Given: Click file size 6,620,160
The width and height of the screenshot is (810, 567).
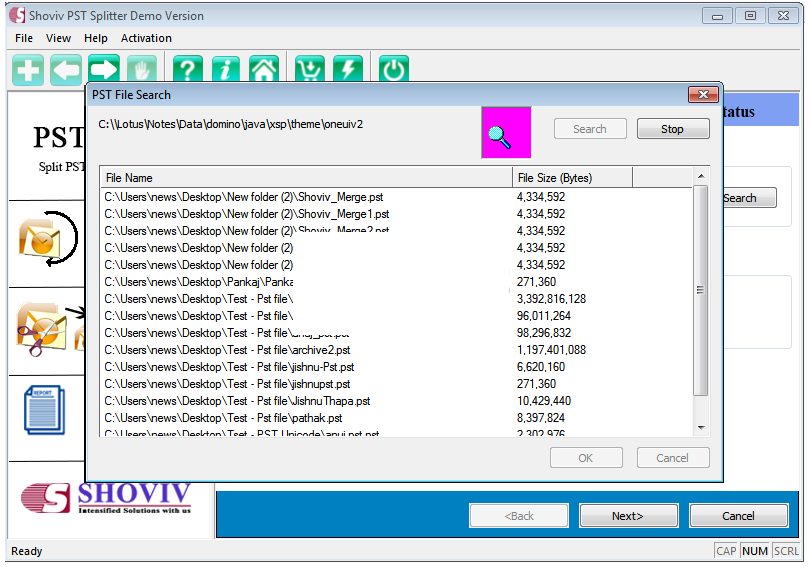Looking at the screenshot, I should click(x=541, y=367).
